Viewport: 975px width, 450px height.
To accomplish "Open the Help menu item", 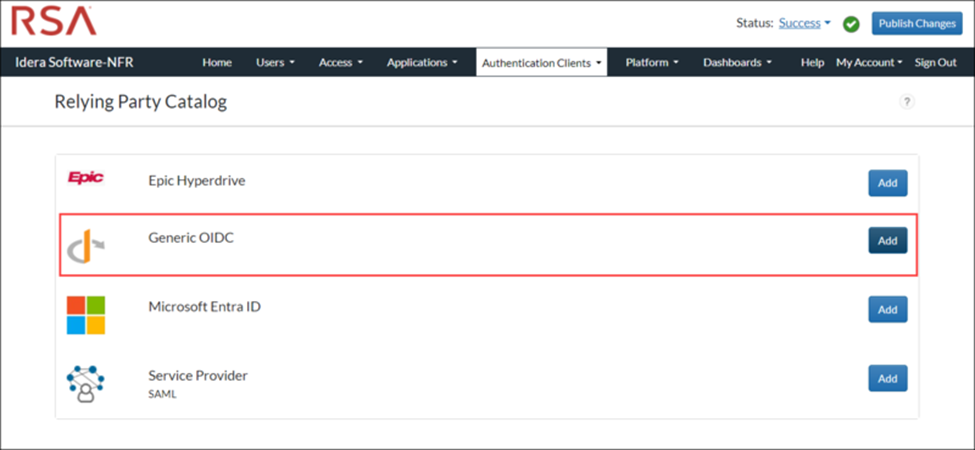I will point(812,62).
